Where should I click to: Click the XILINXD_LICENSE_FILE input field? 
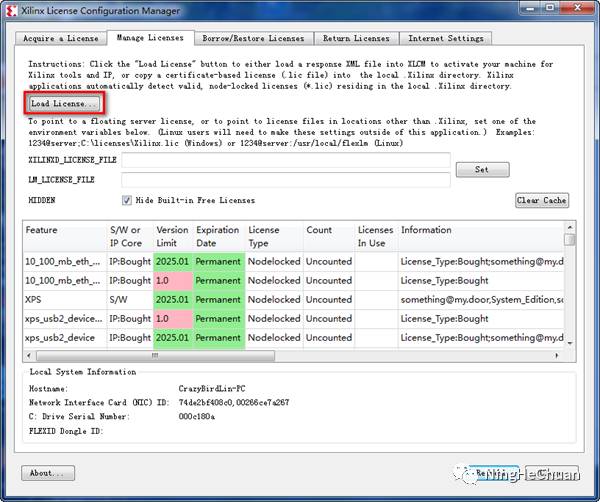(x=285, y=161)
